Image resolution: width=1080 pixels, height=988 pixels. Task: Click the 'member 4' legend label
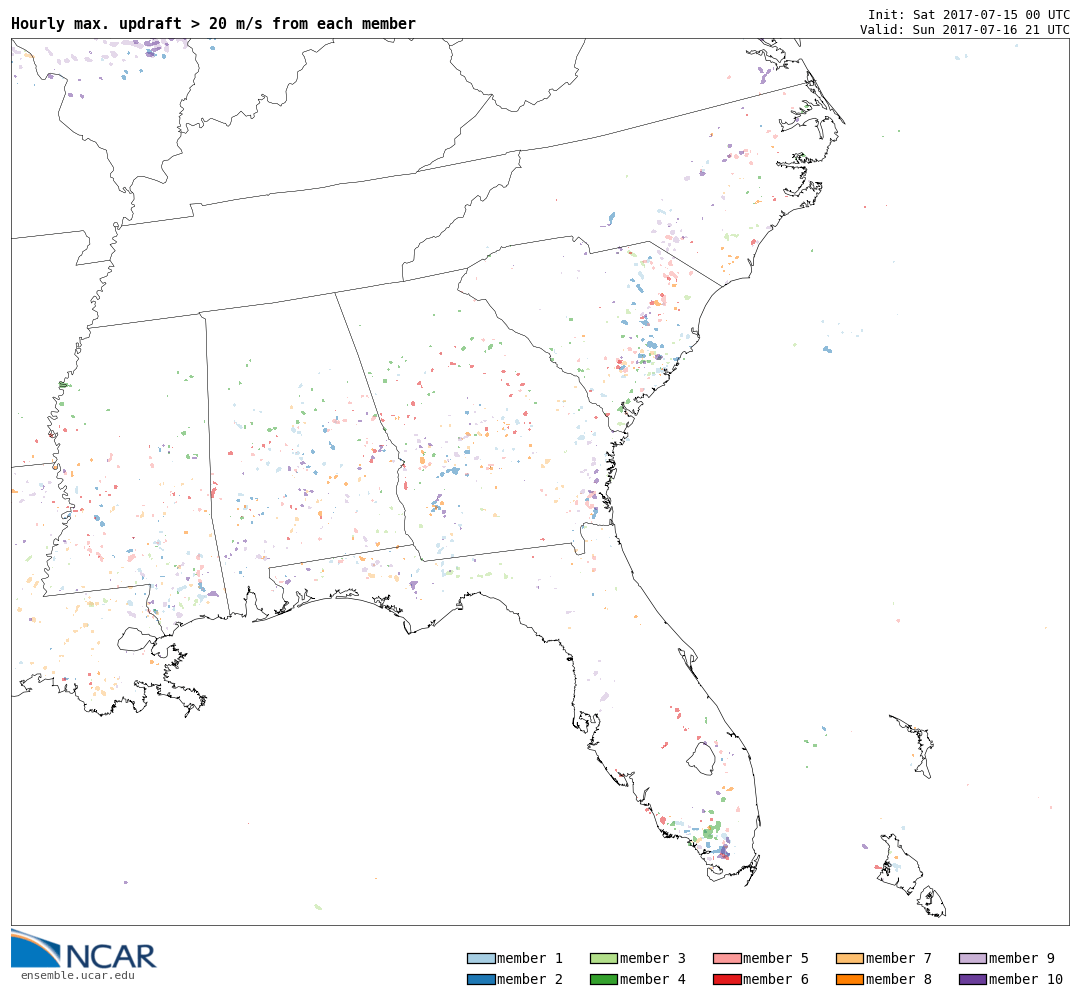(653, 979)
